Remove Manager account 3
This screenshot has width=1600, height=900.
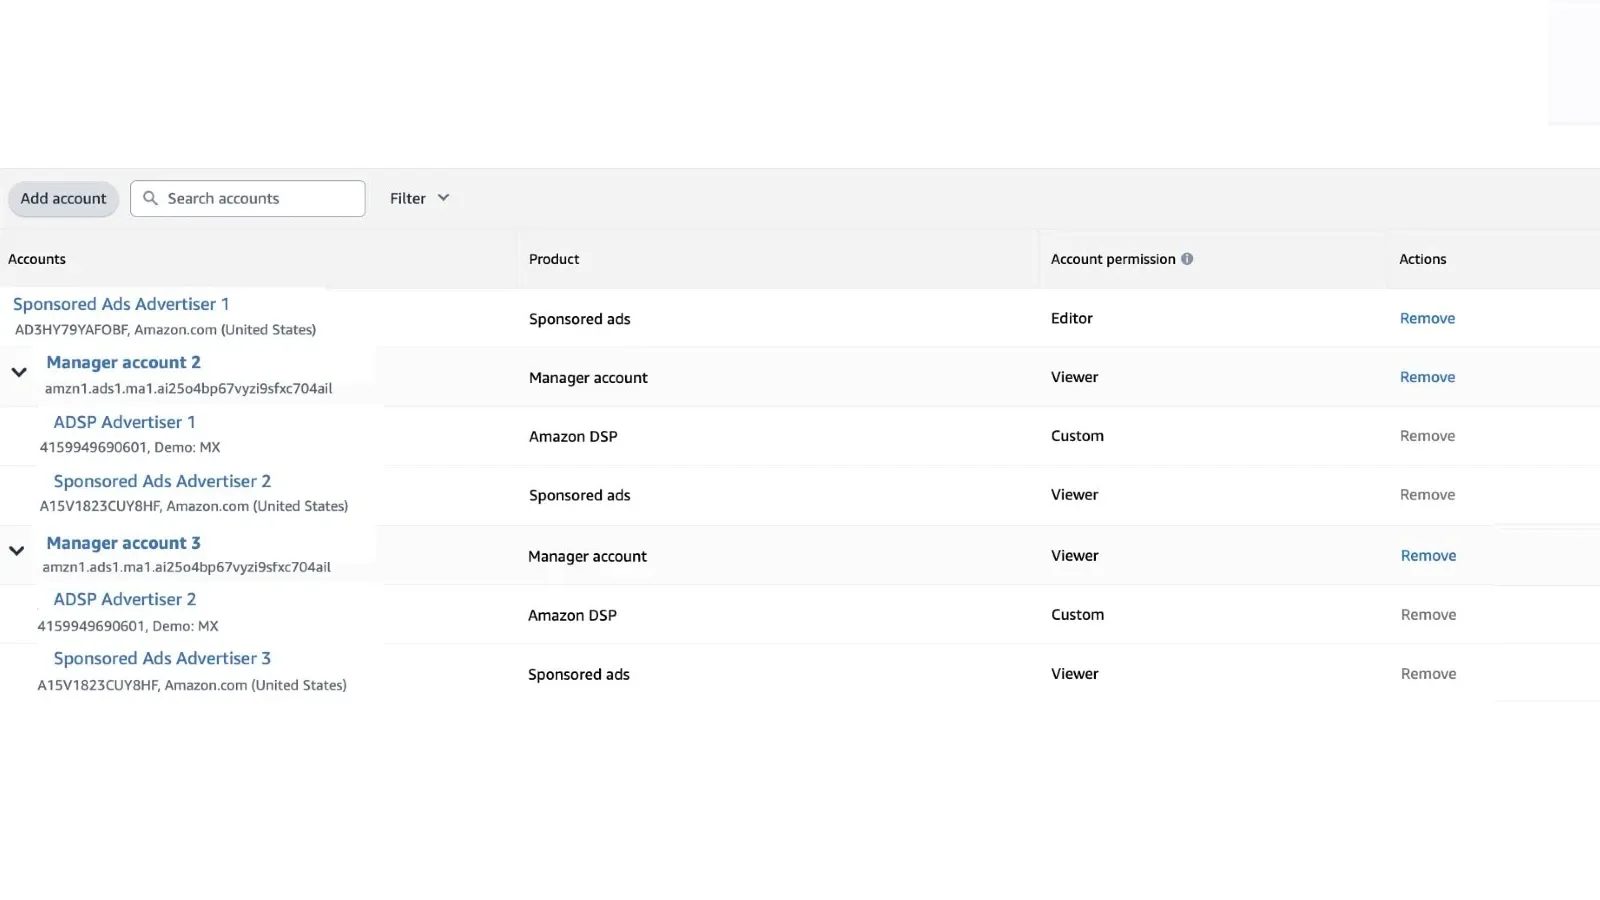[1428, 555]
